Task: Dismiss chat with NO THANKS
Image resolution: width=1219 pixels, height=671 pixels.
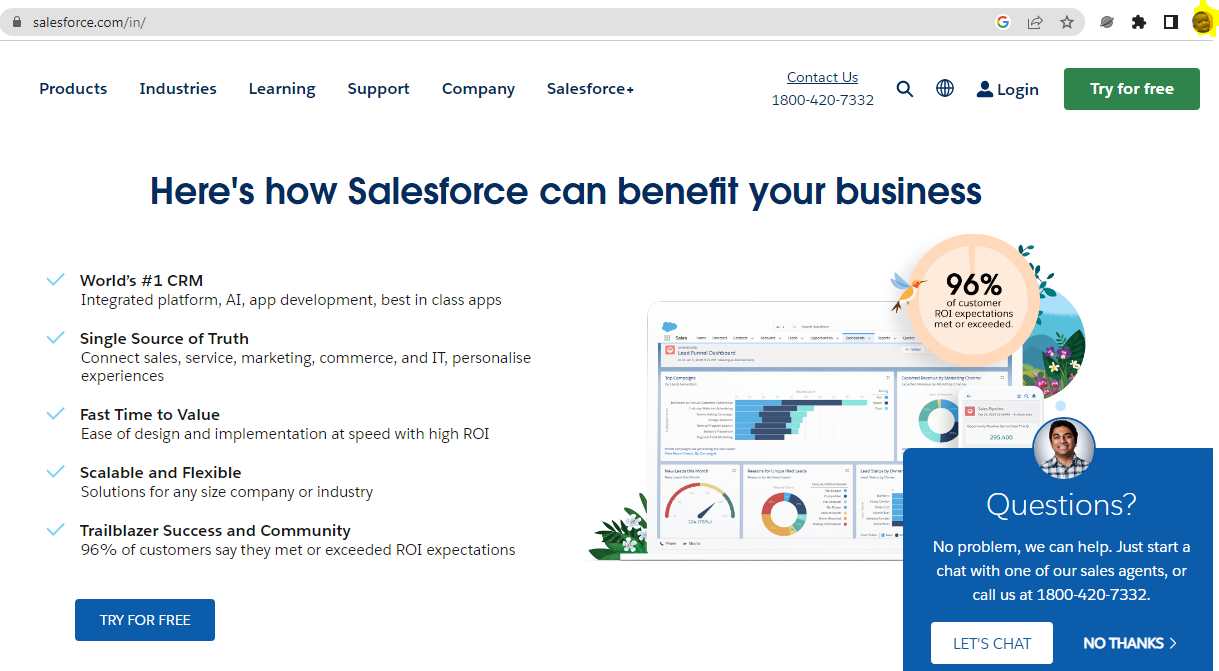Action: tap(1130, 643)
